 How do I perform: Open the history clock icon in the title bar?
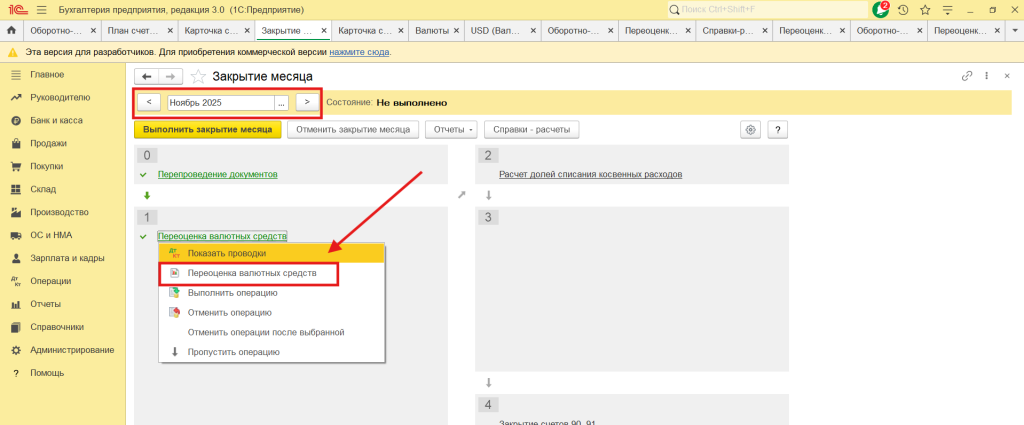click(903, 10)
